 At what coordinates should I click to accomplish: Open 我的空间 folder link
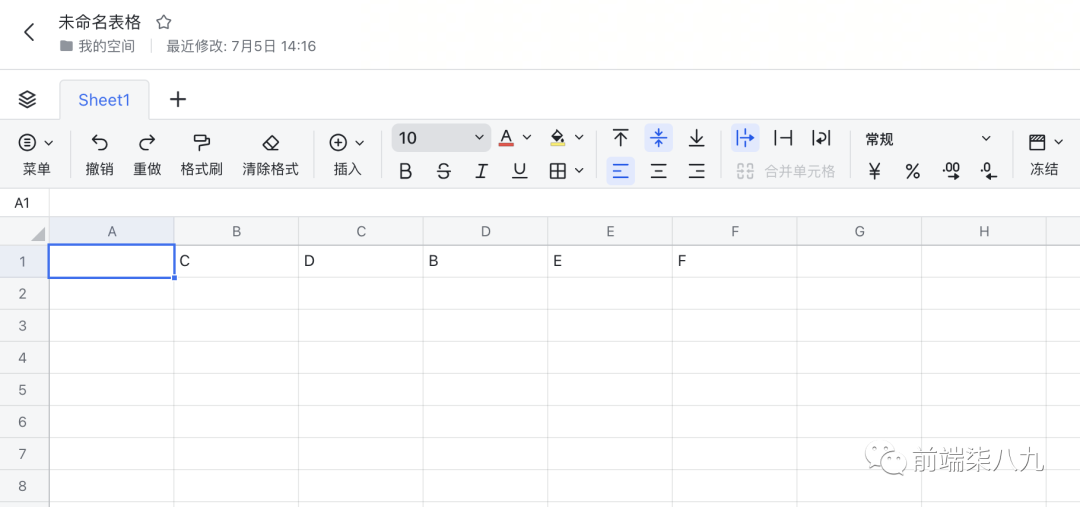tap(97, 46)
